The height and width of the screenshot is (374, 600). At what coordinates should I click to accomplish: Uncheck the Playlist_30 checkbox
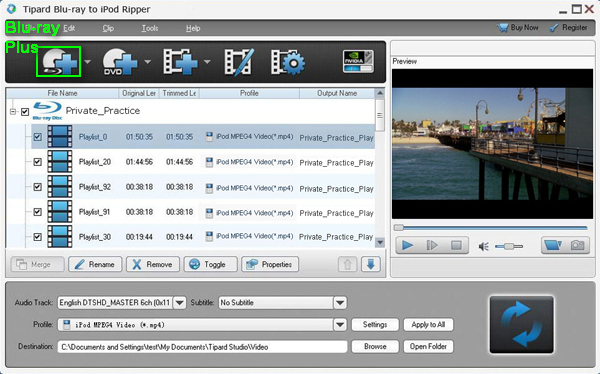[38, 237]
